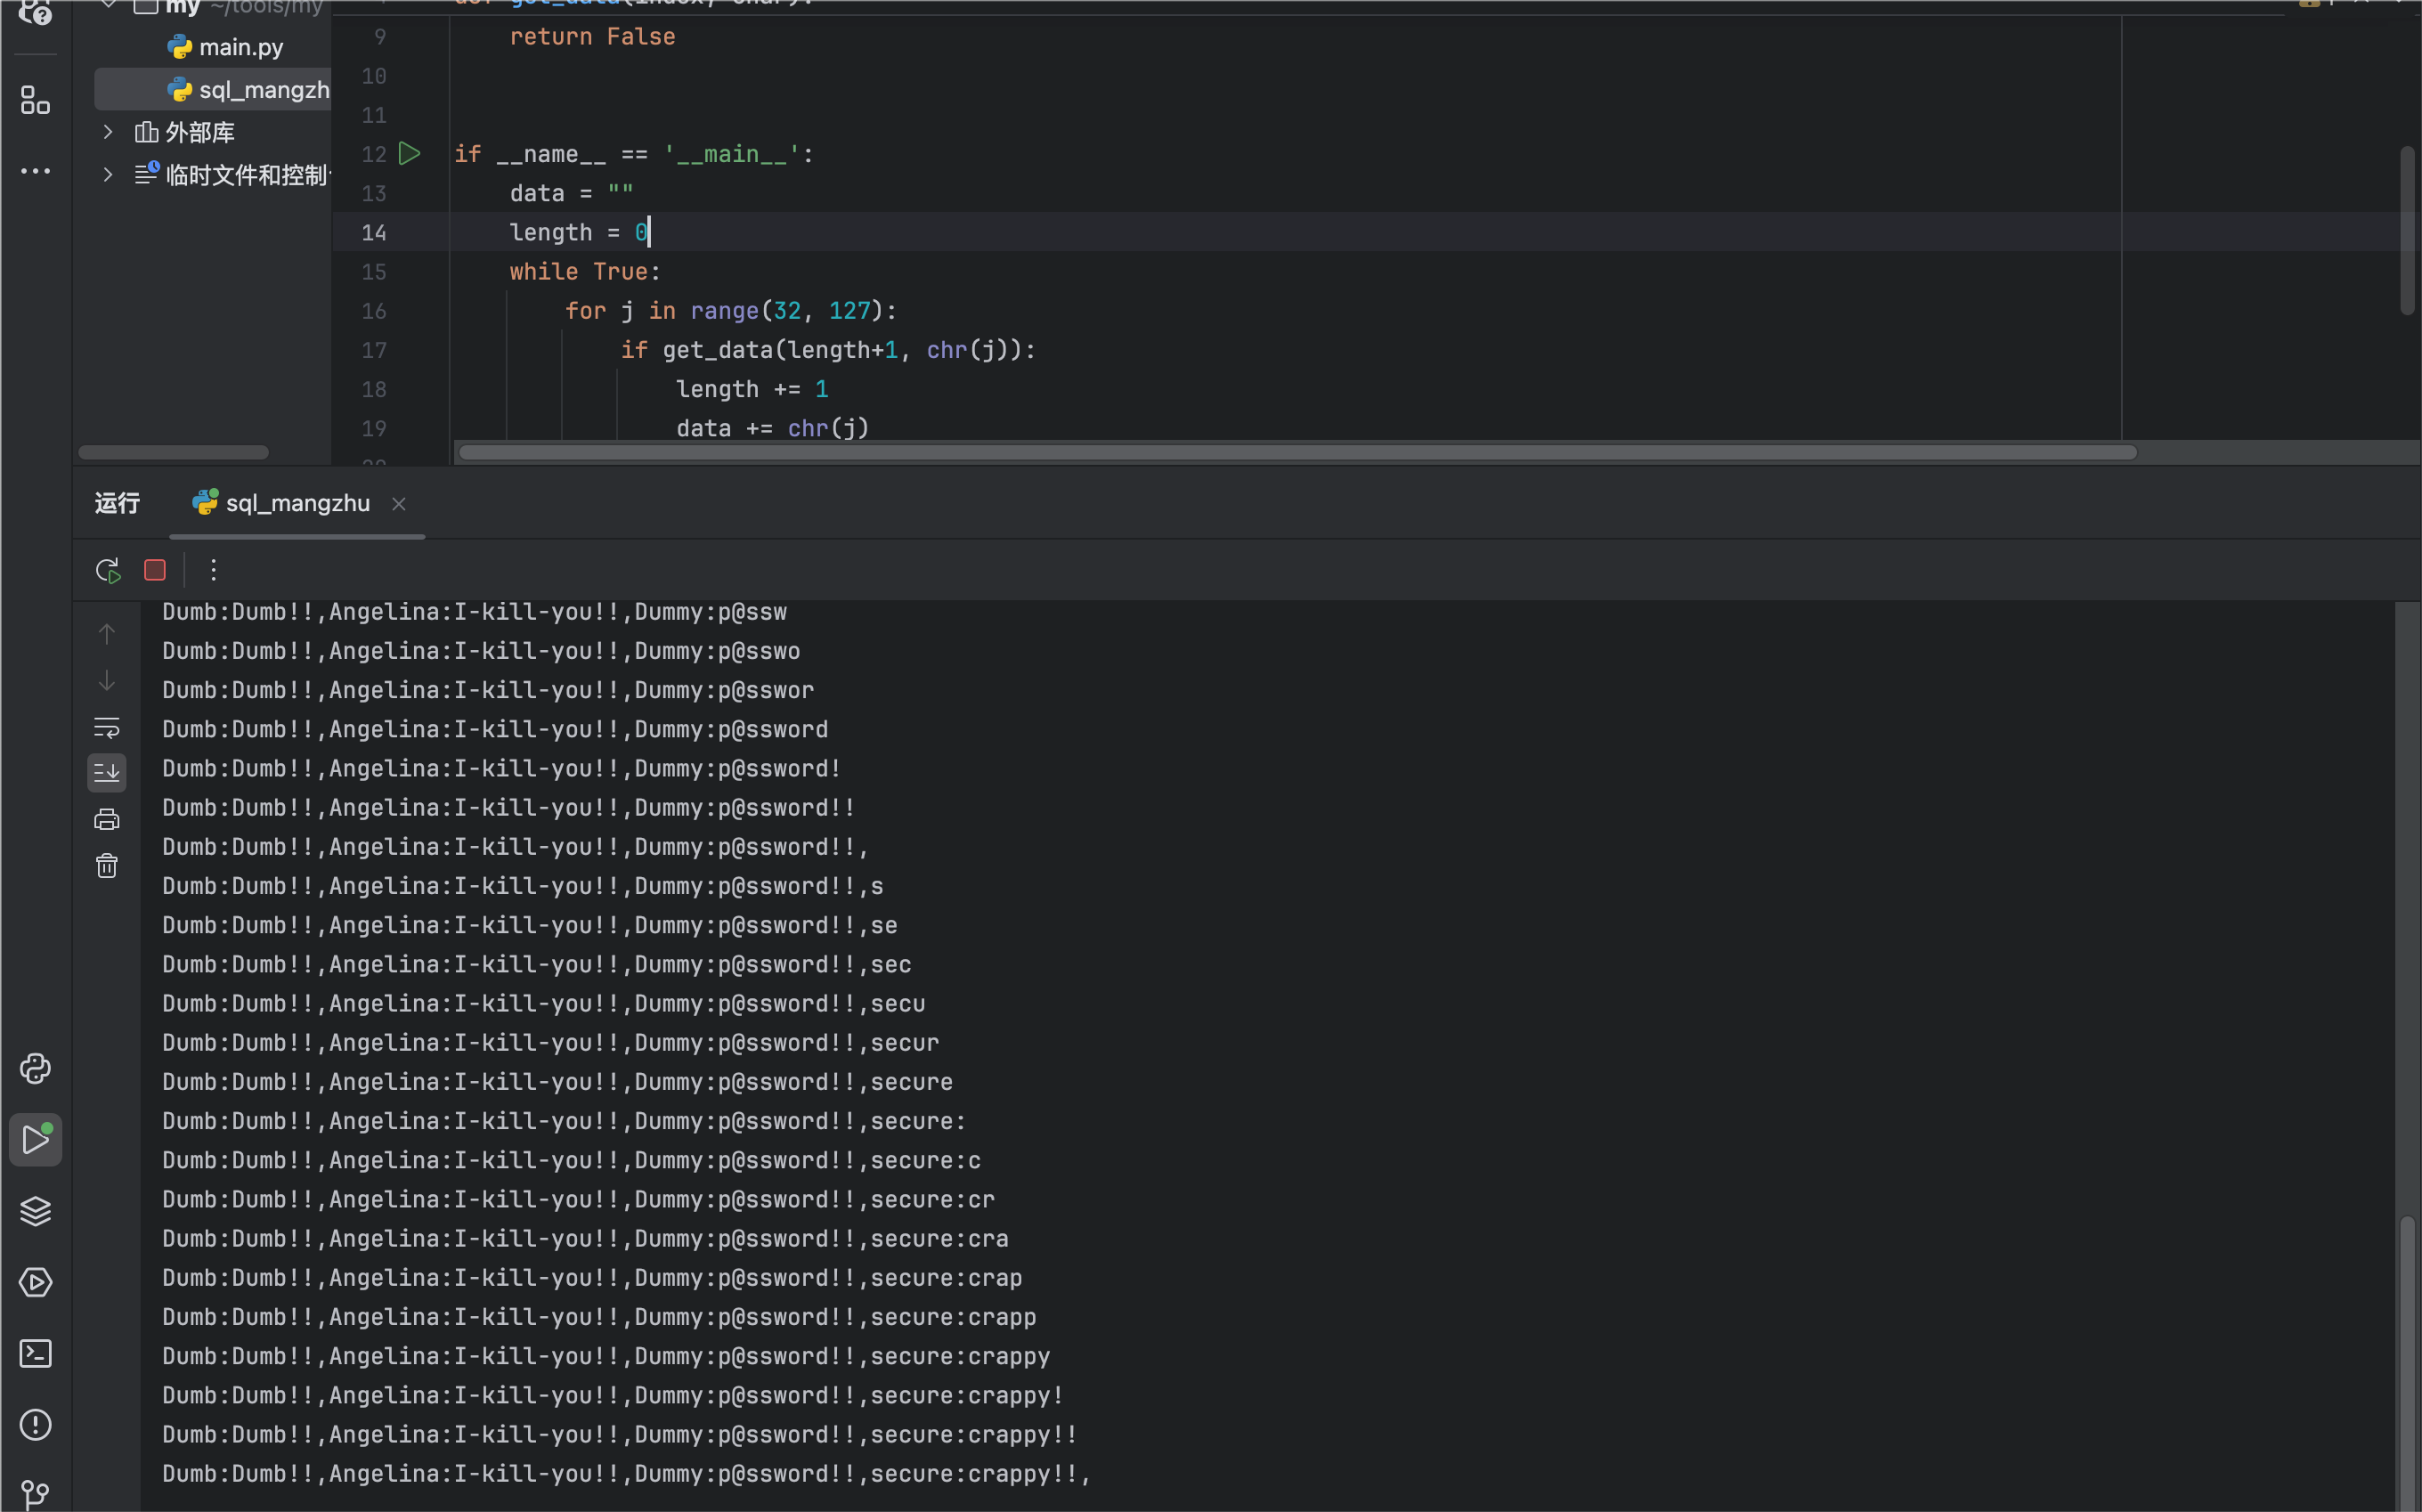Viewport: 2422px width, 1512px height.
Task: Open the Python Packages layers icon
Action: click(36, 1211)
